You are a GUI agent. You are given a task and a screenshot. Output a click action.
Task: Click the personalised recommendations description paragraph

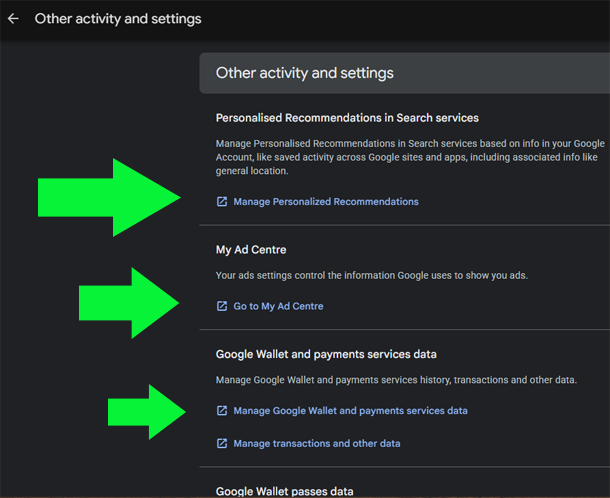410,157
